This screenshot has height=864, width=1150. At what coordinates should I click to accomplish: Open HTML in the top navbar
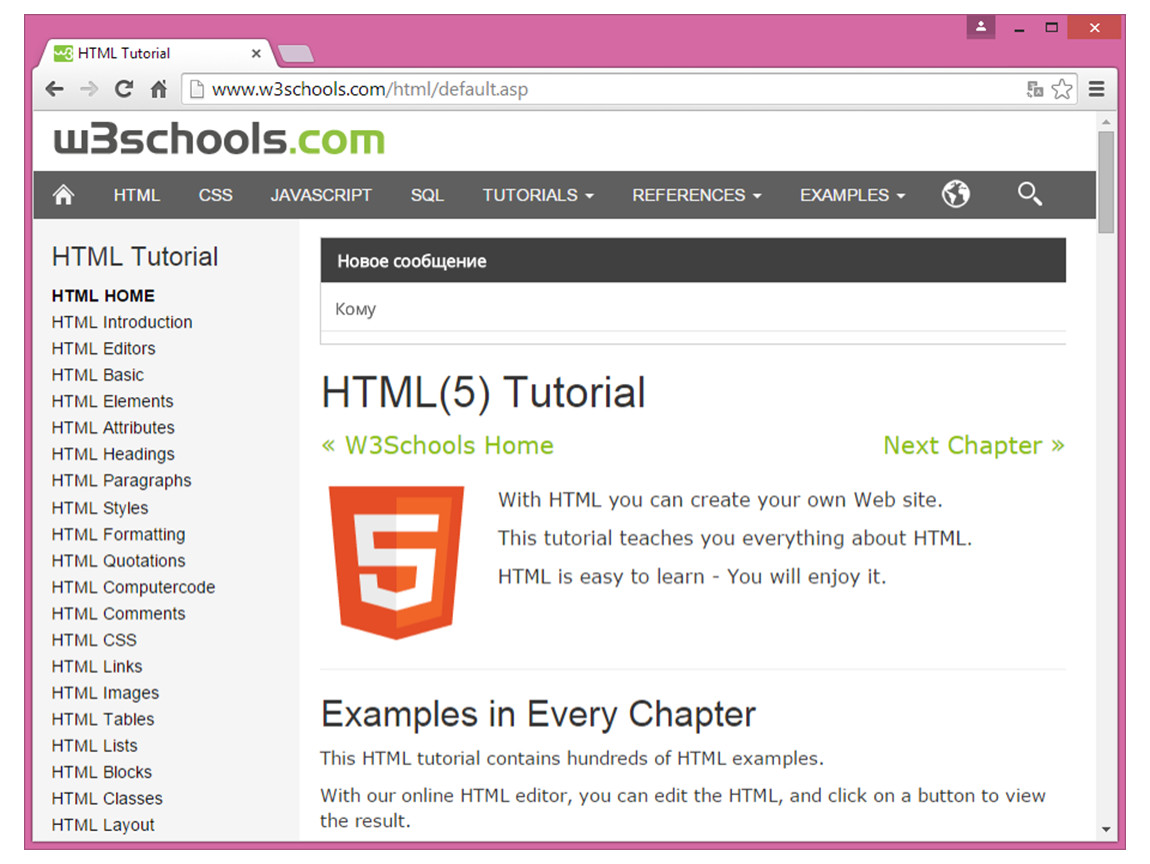[136, 195]
